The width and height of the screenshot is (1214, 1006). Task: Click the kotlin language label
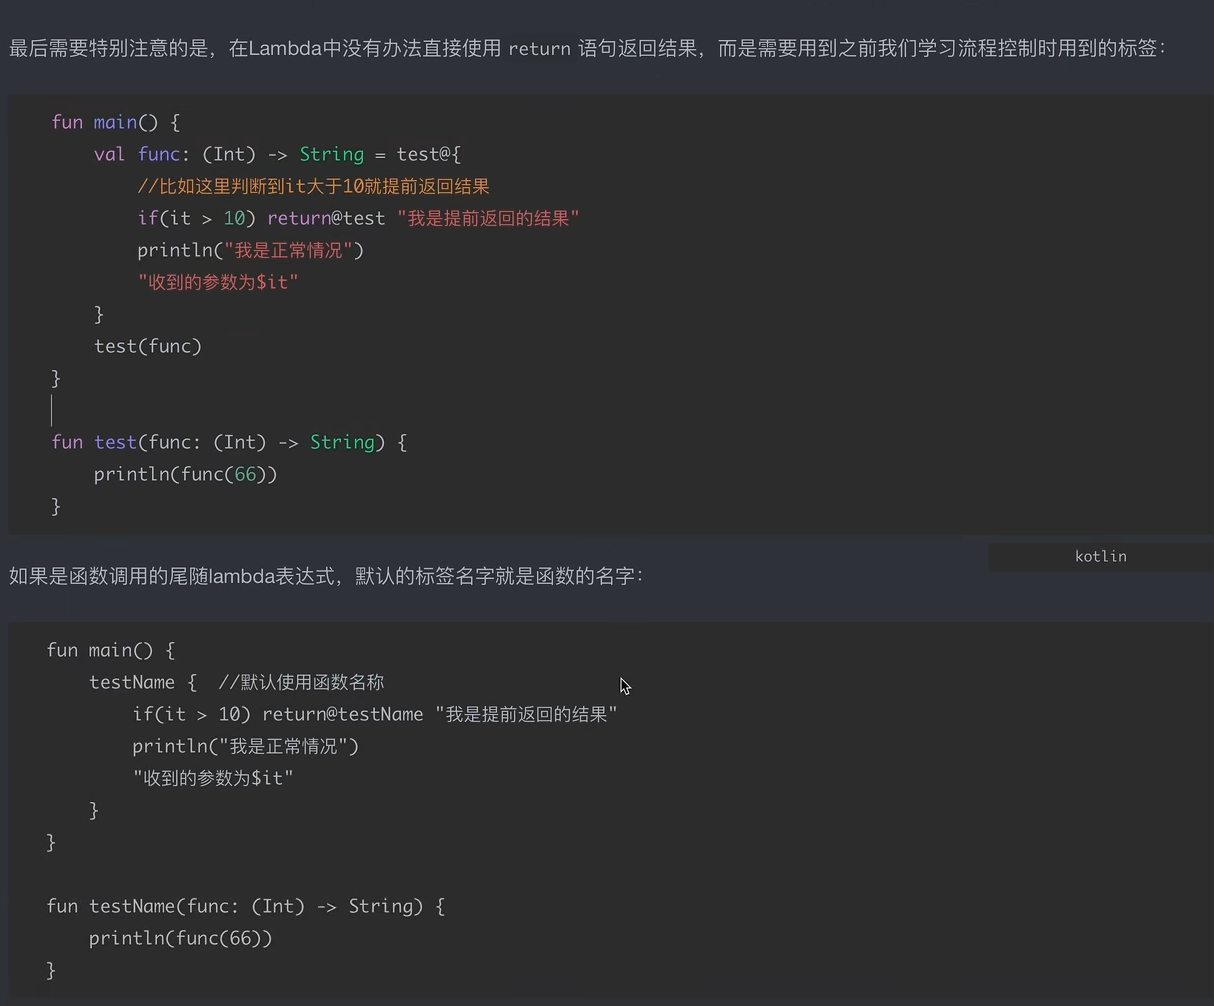[x=1100, y=556]
